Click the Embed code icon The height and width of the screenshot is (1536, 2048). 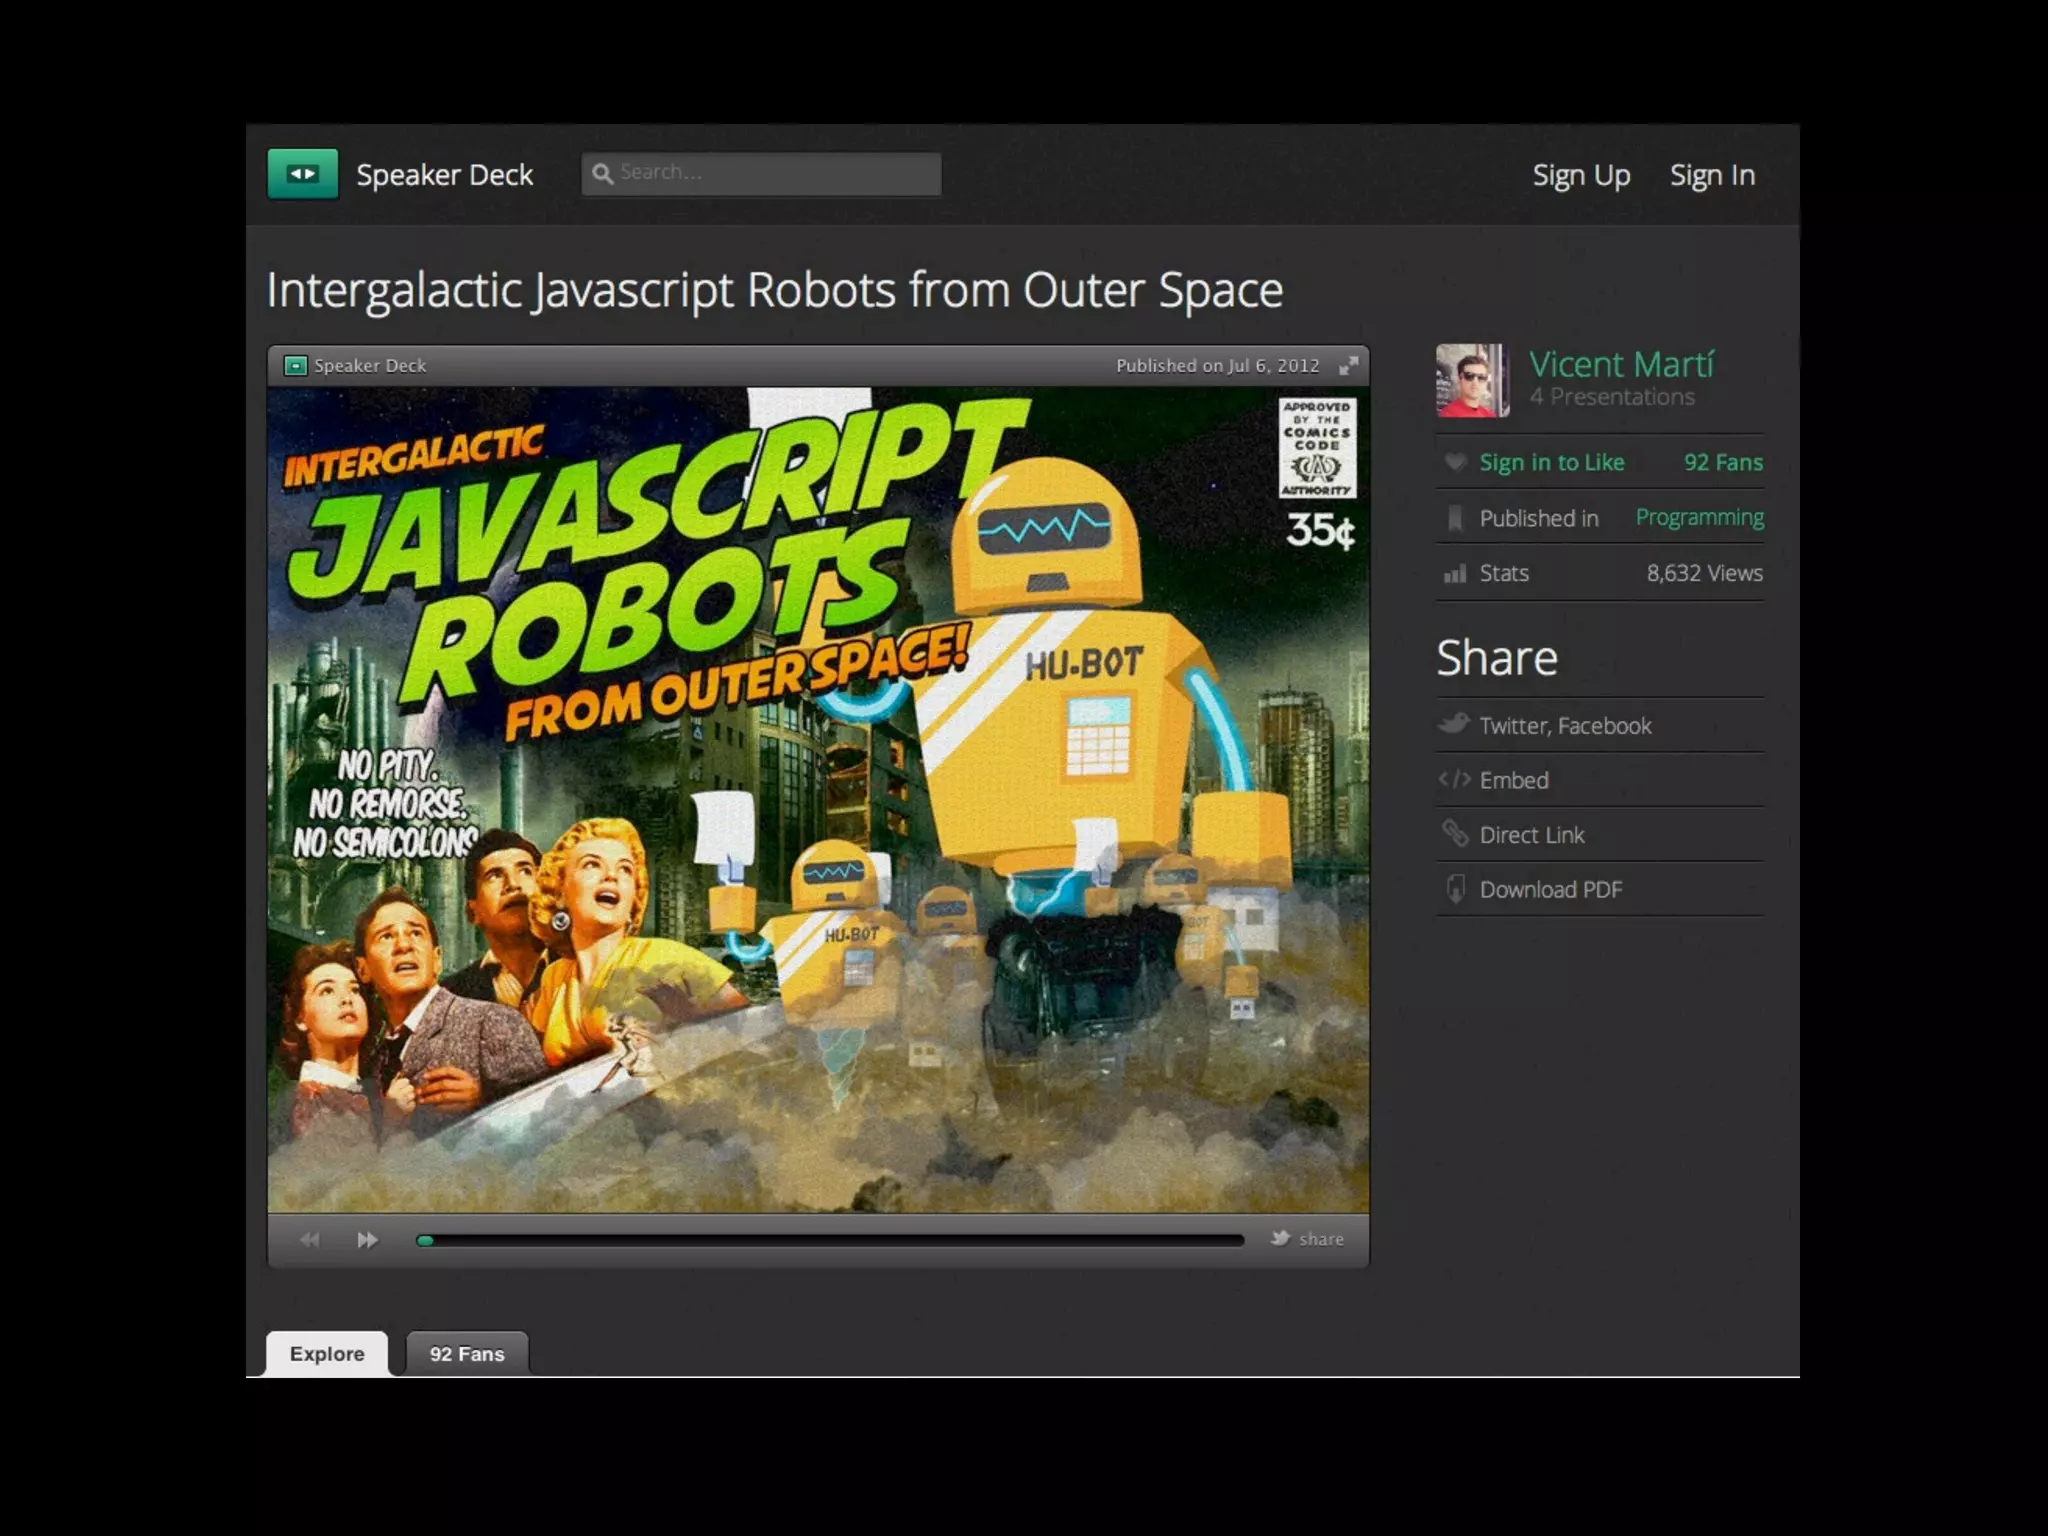tap(1454, 780)
